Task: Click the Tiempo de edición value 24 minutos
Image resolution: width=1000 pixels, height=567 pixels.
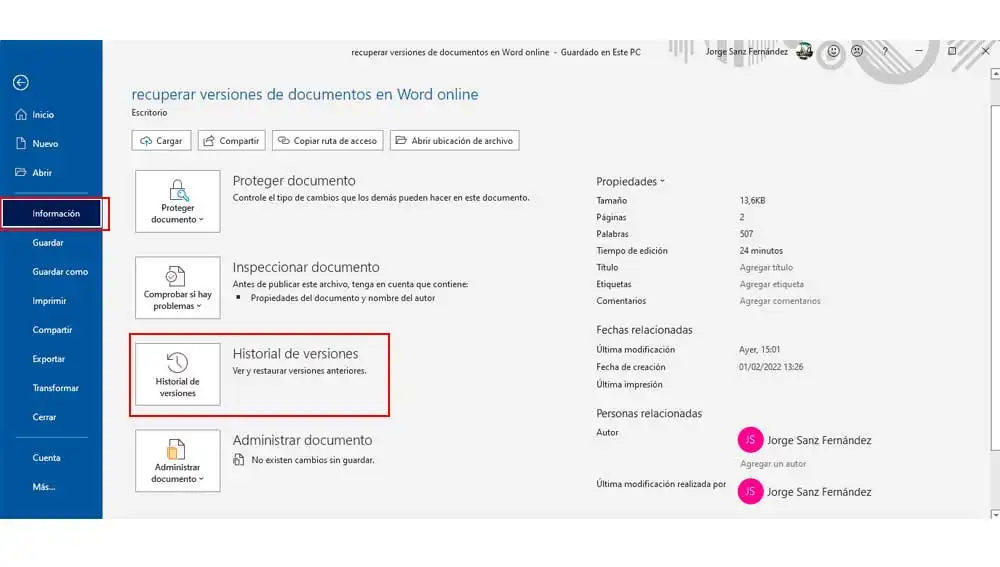Action: pyautogui.click(x=761, y=251)
